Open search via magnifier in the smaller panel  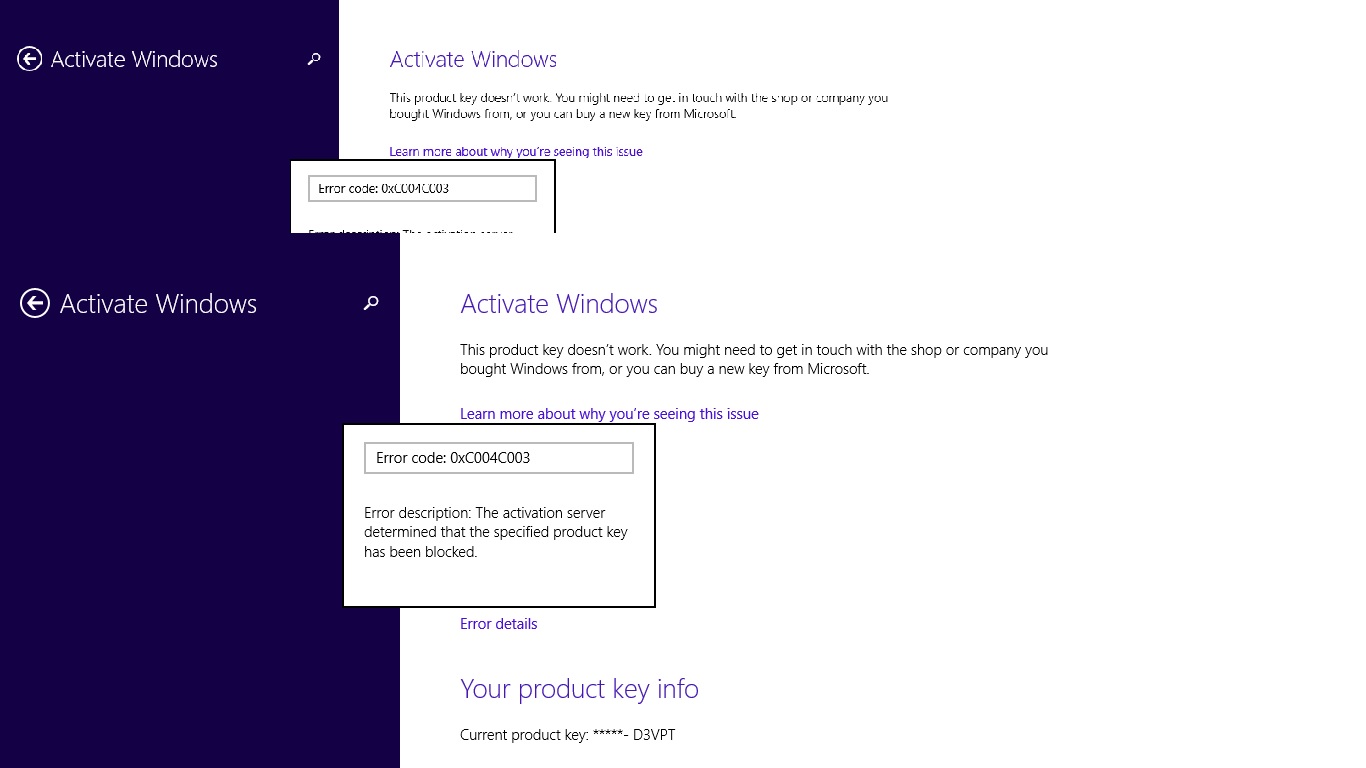click(314, 60)
